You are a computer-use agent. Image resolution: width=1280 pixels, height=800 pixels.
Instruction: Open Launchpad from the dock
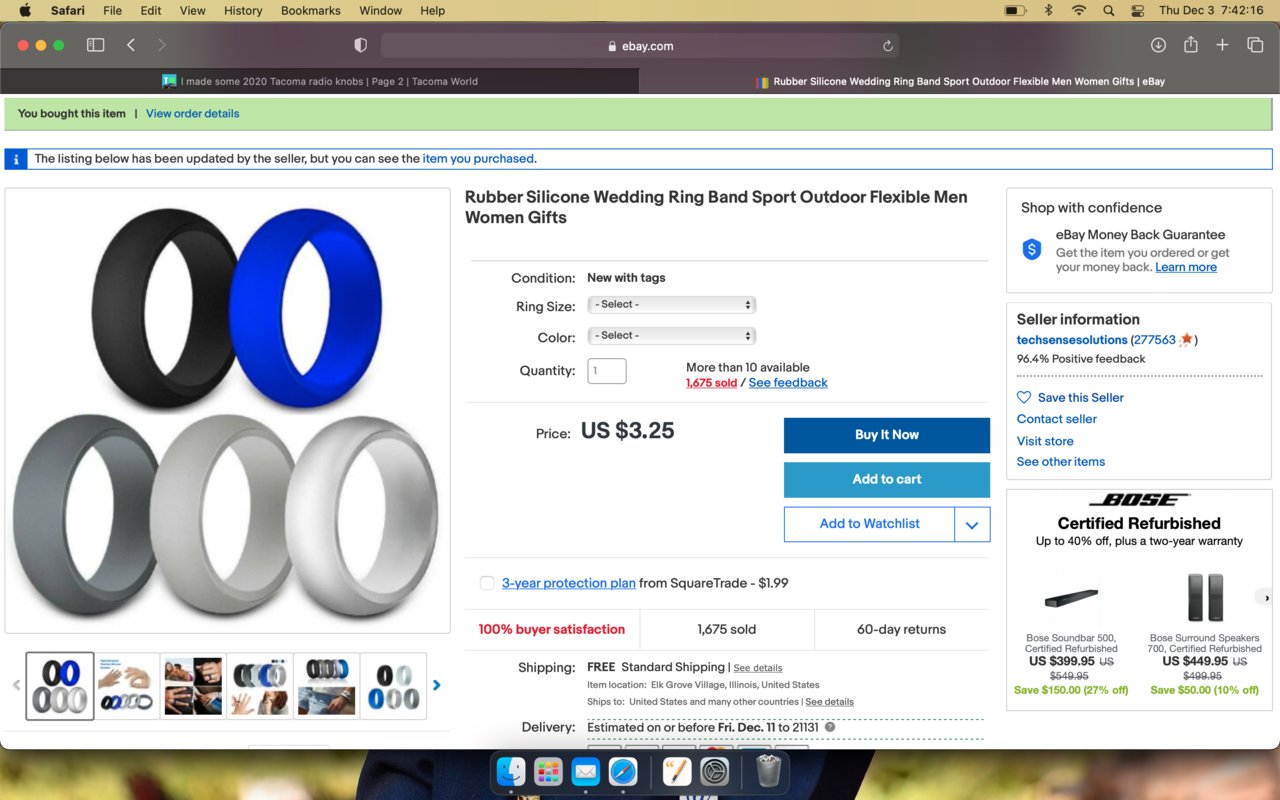pos(548,771)
